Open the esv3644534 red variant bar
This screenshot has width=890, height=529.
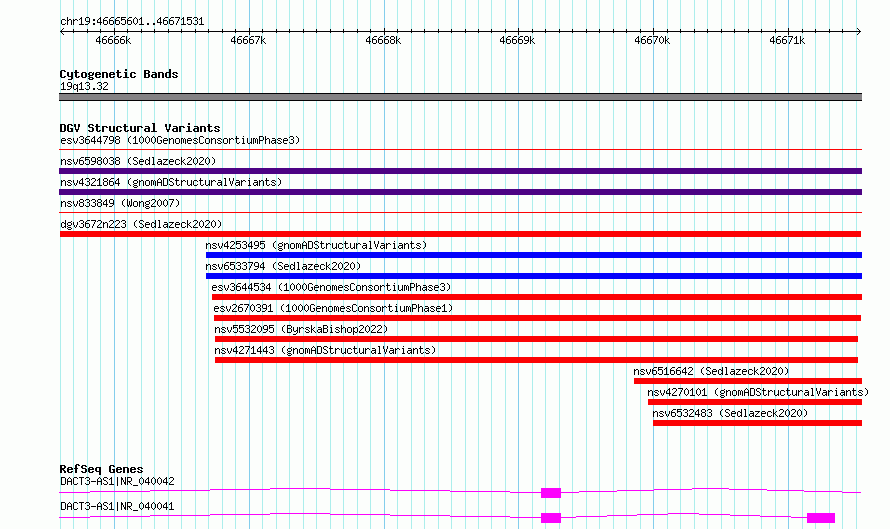coord(537,297)
